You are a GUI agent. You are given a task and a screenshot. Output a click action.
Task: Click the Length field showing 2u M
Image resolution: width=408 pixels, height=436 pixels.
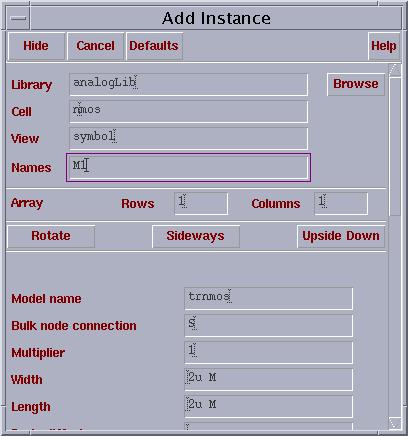tap(268, 406)
